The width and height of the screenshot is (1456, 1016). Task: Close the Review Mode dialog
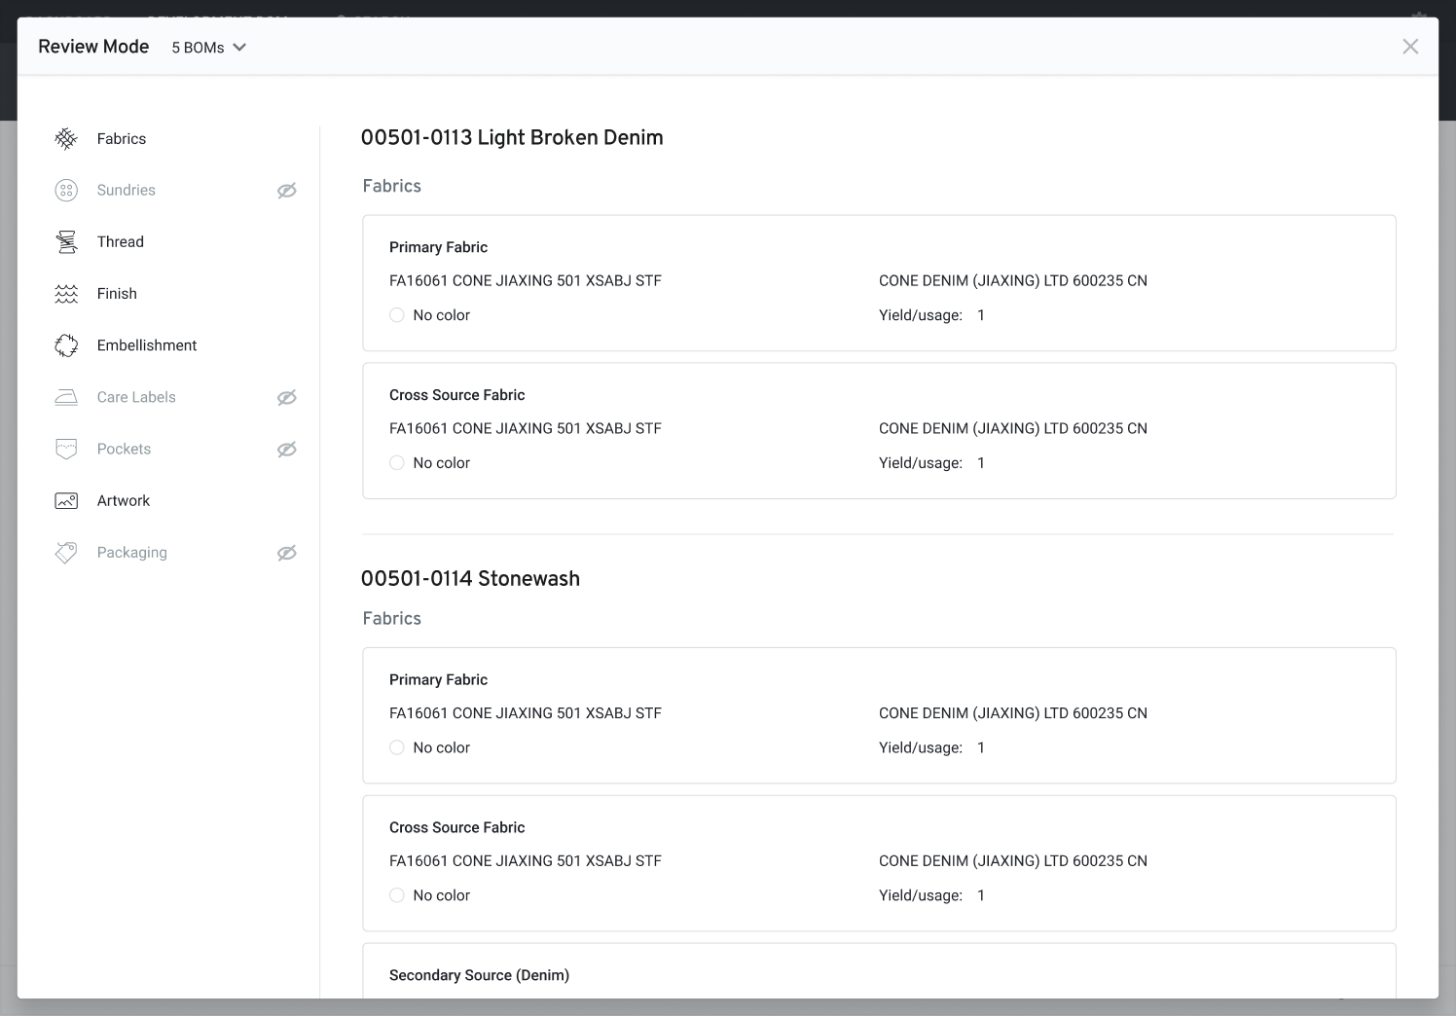tap(1410, 46)
